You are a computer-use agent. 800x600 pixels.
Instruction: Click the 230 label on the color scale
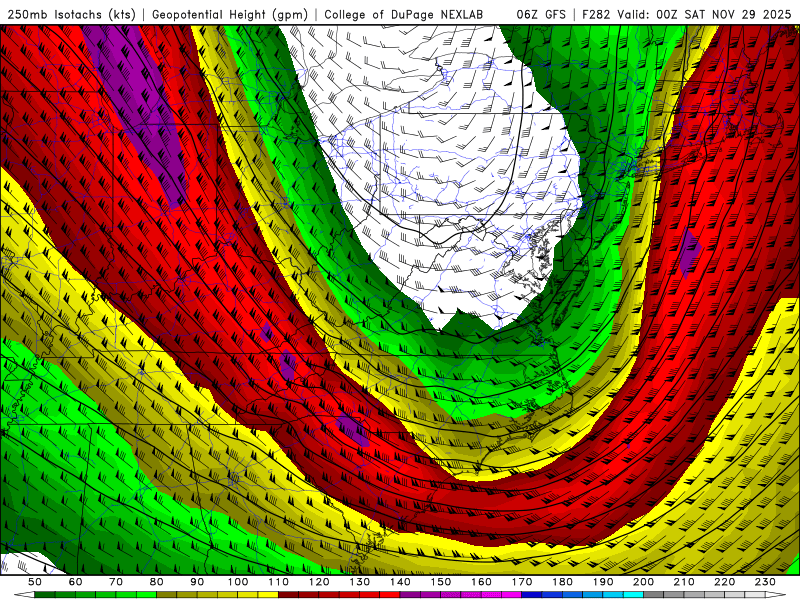pyautogui.click(x=766, y=582)
